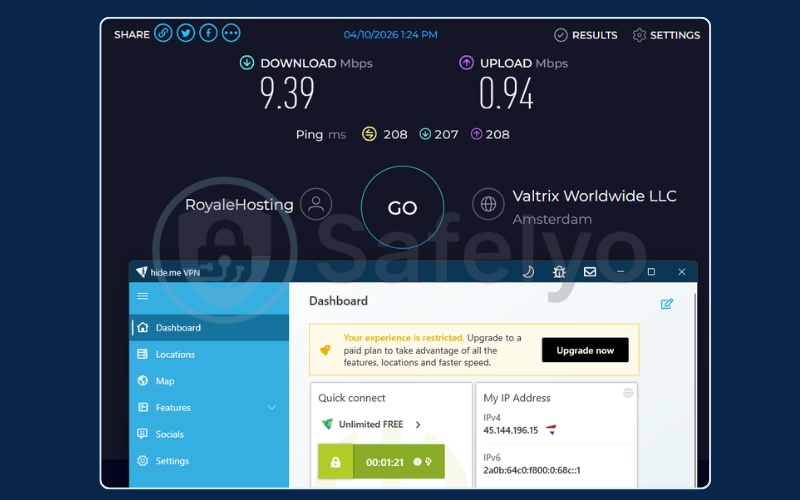Expand the Features chevron arrow
This screenshot has height=500, width=800.
272,407
